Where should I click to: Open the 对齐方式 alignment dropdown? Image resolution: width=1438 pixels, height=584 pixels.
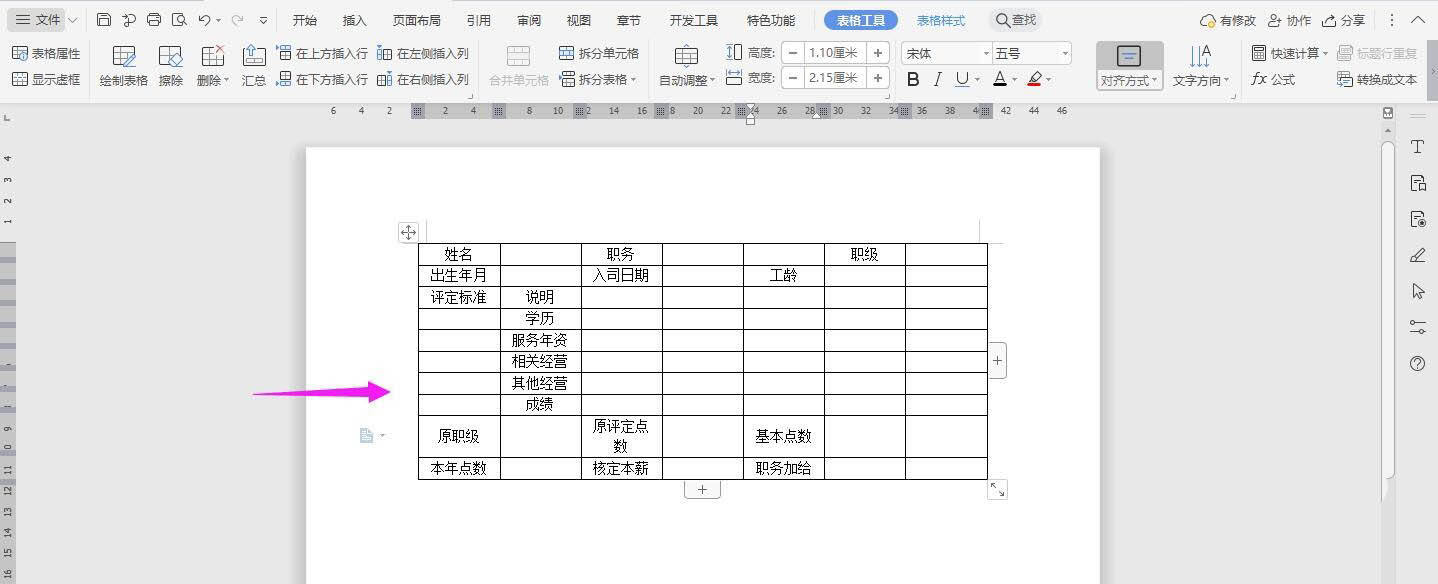tap(1128, 79)
